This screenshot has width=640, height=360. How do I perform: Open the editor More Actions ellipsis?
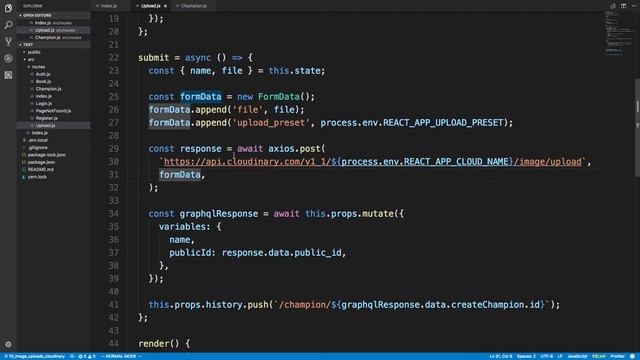[x=634, y=6]
